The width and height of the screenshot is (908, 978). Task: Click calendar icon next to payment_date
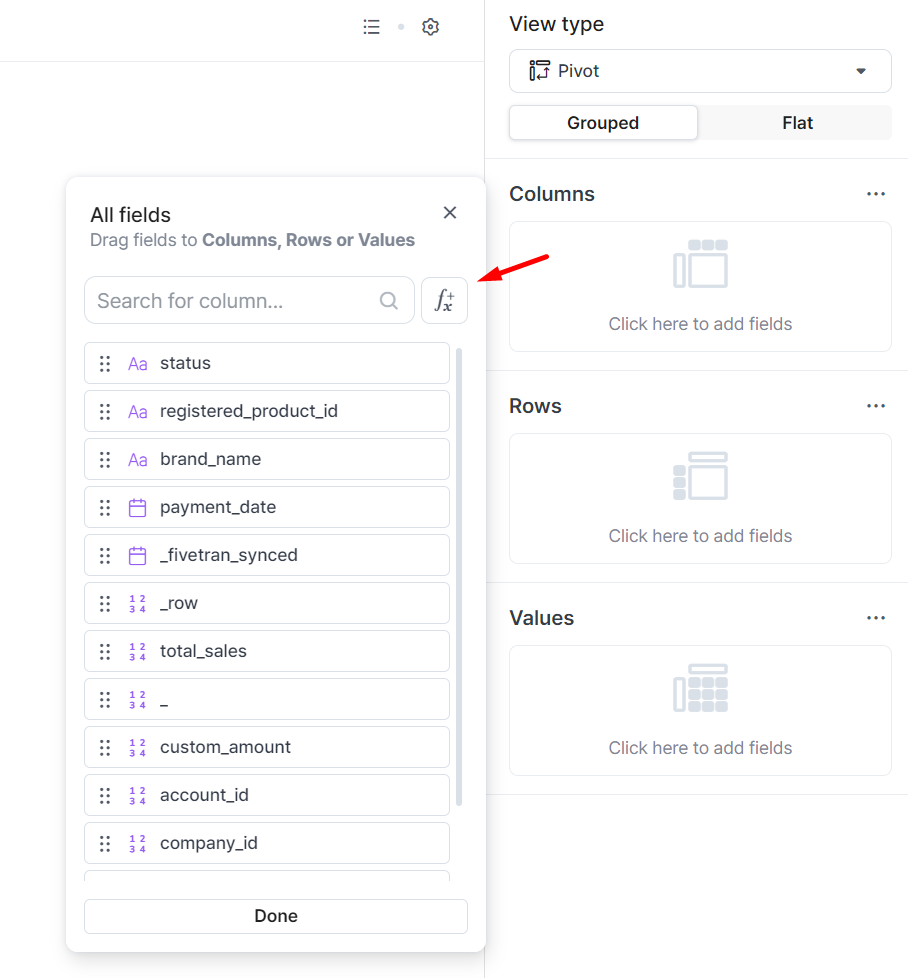(137, 507)
